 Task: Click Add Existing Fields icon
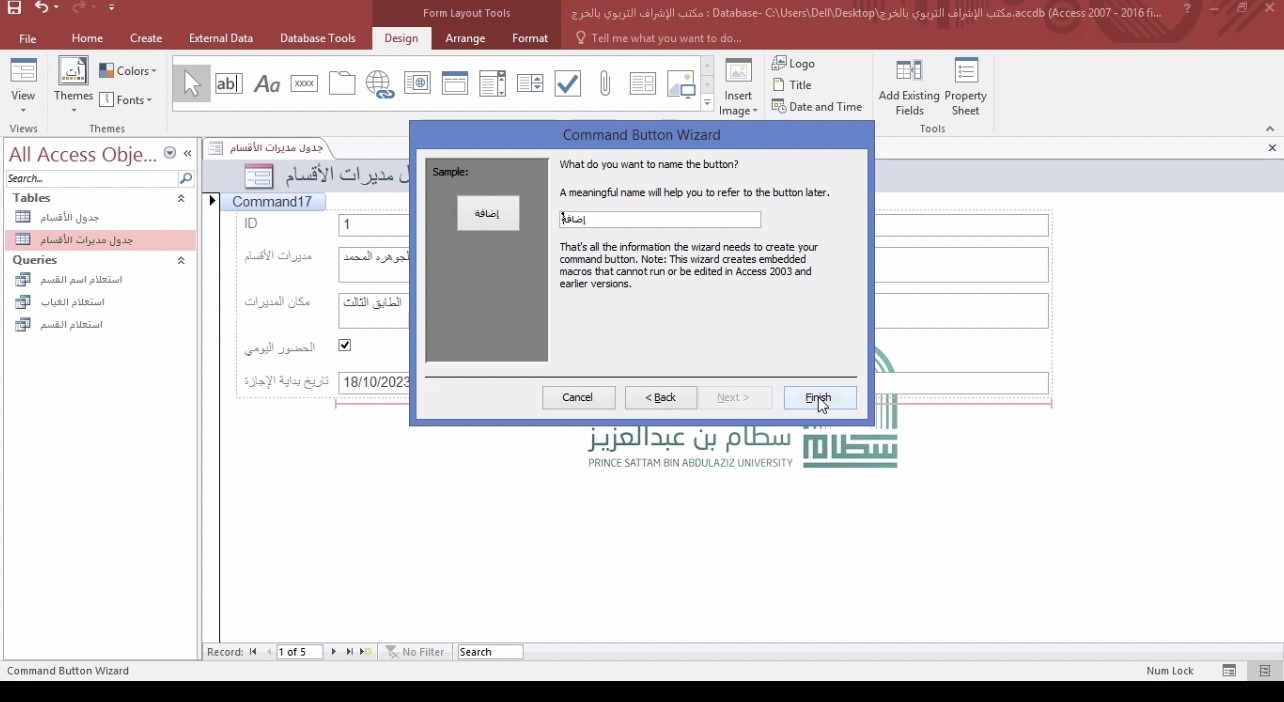[909, 86]
